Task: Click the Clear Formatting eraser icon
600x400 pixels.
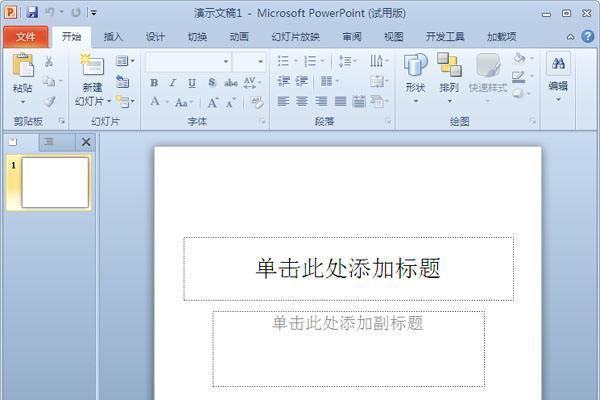Action: pos(256,103)
